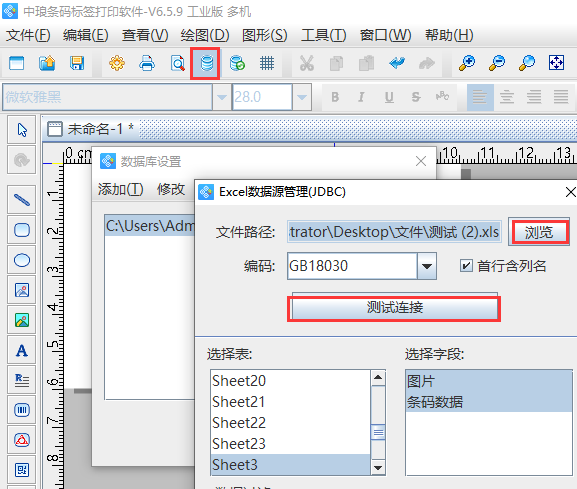Switch to the 未命名-1 document tab
Viewport: 577px width, 489px height.
91,129
